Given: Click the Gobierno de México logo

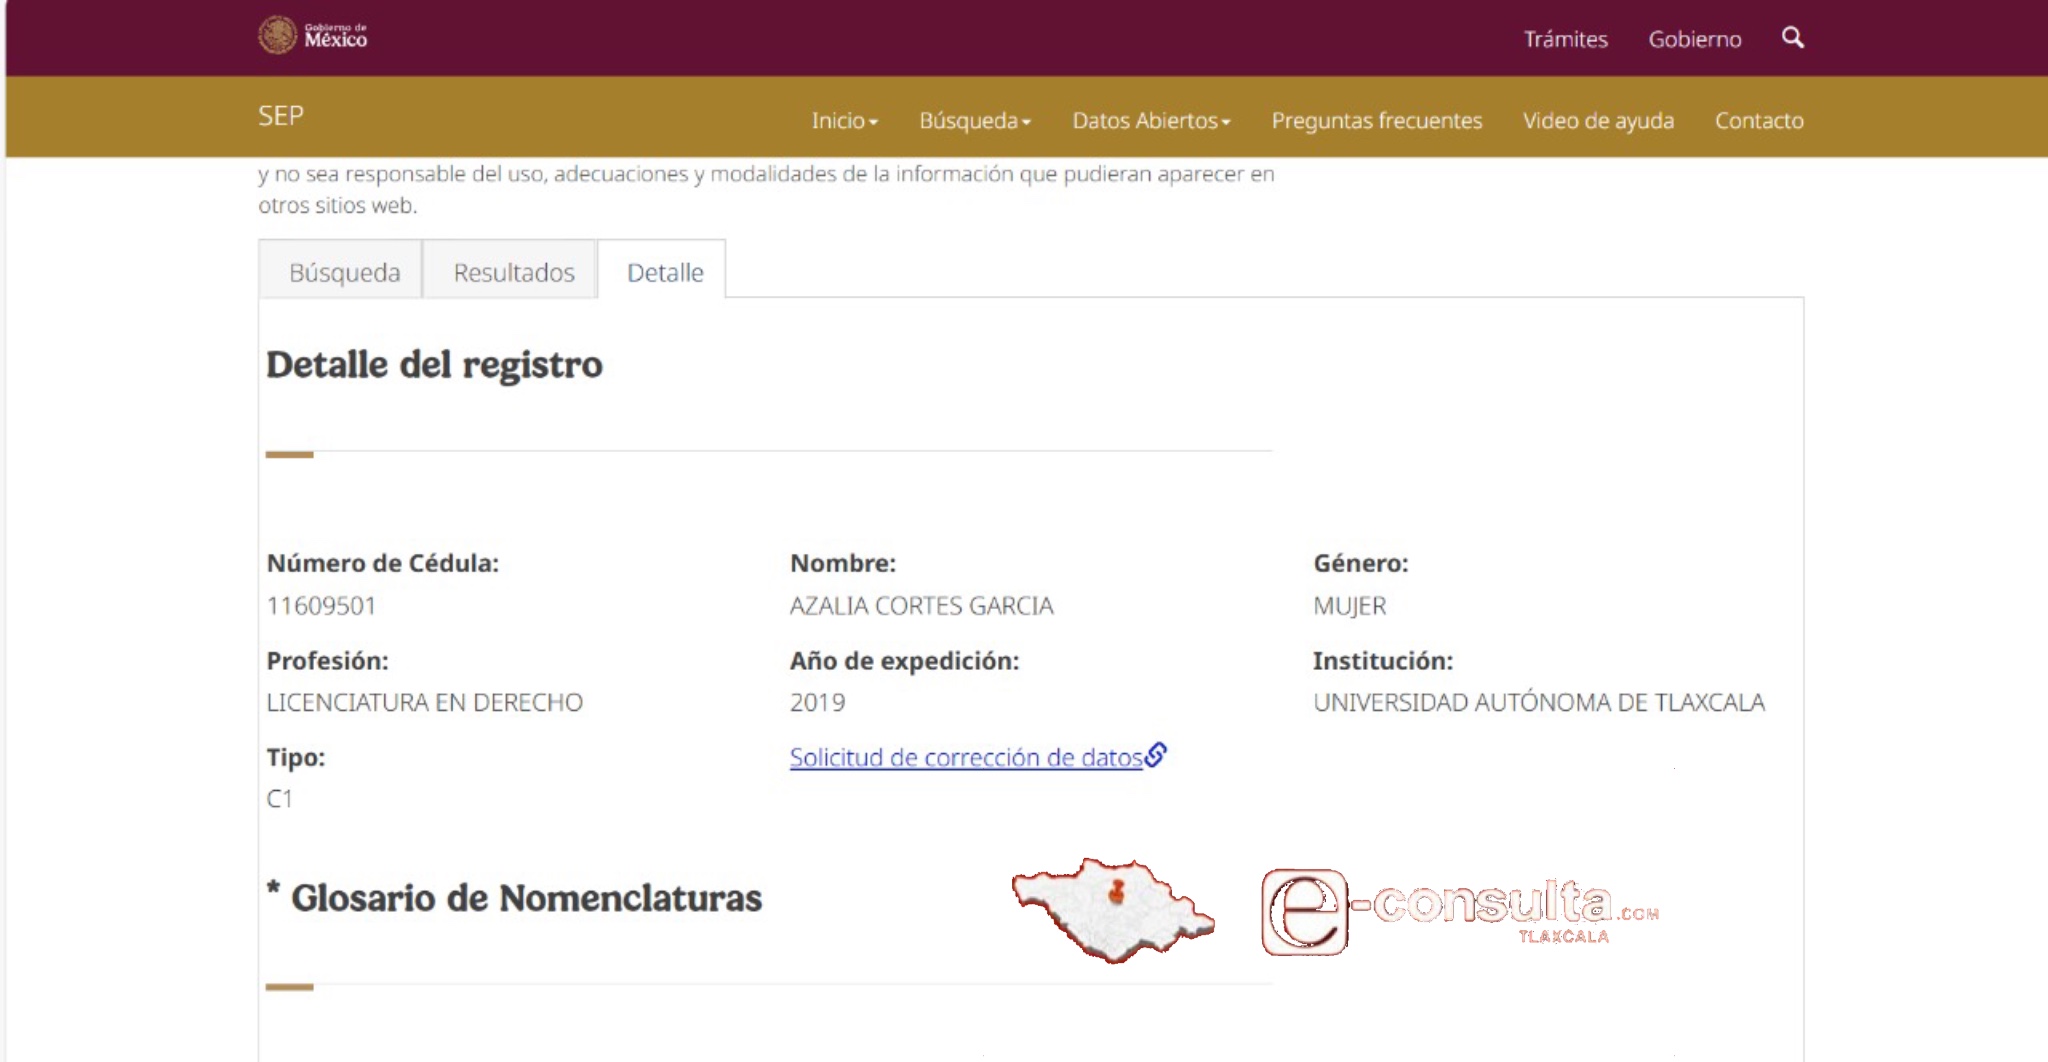Looking at the screenshot, I should [x=313, y=36].
